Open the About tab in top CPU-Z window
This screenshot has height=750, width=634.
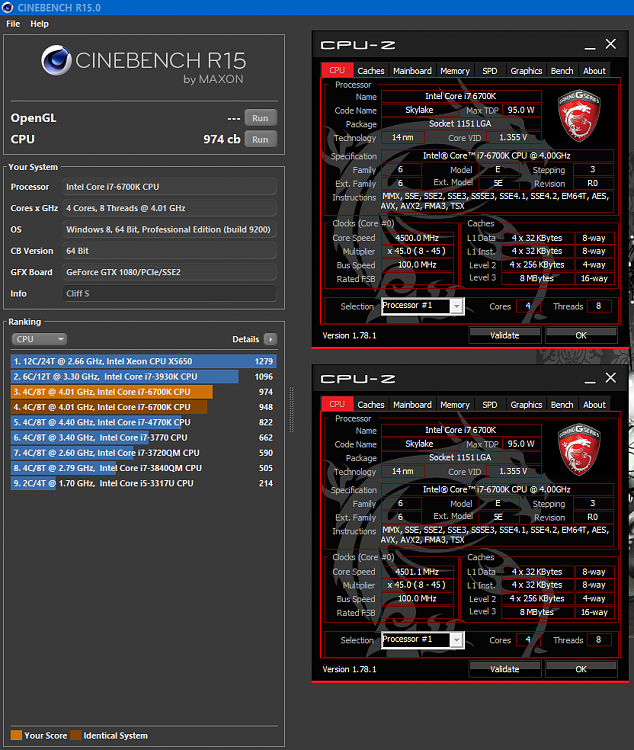594,71
